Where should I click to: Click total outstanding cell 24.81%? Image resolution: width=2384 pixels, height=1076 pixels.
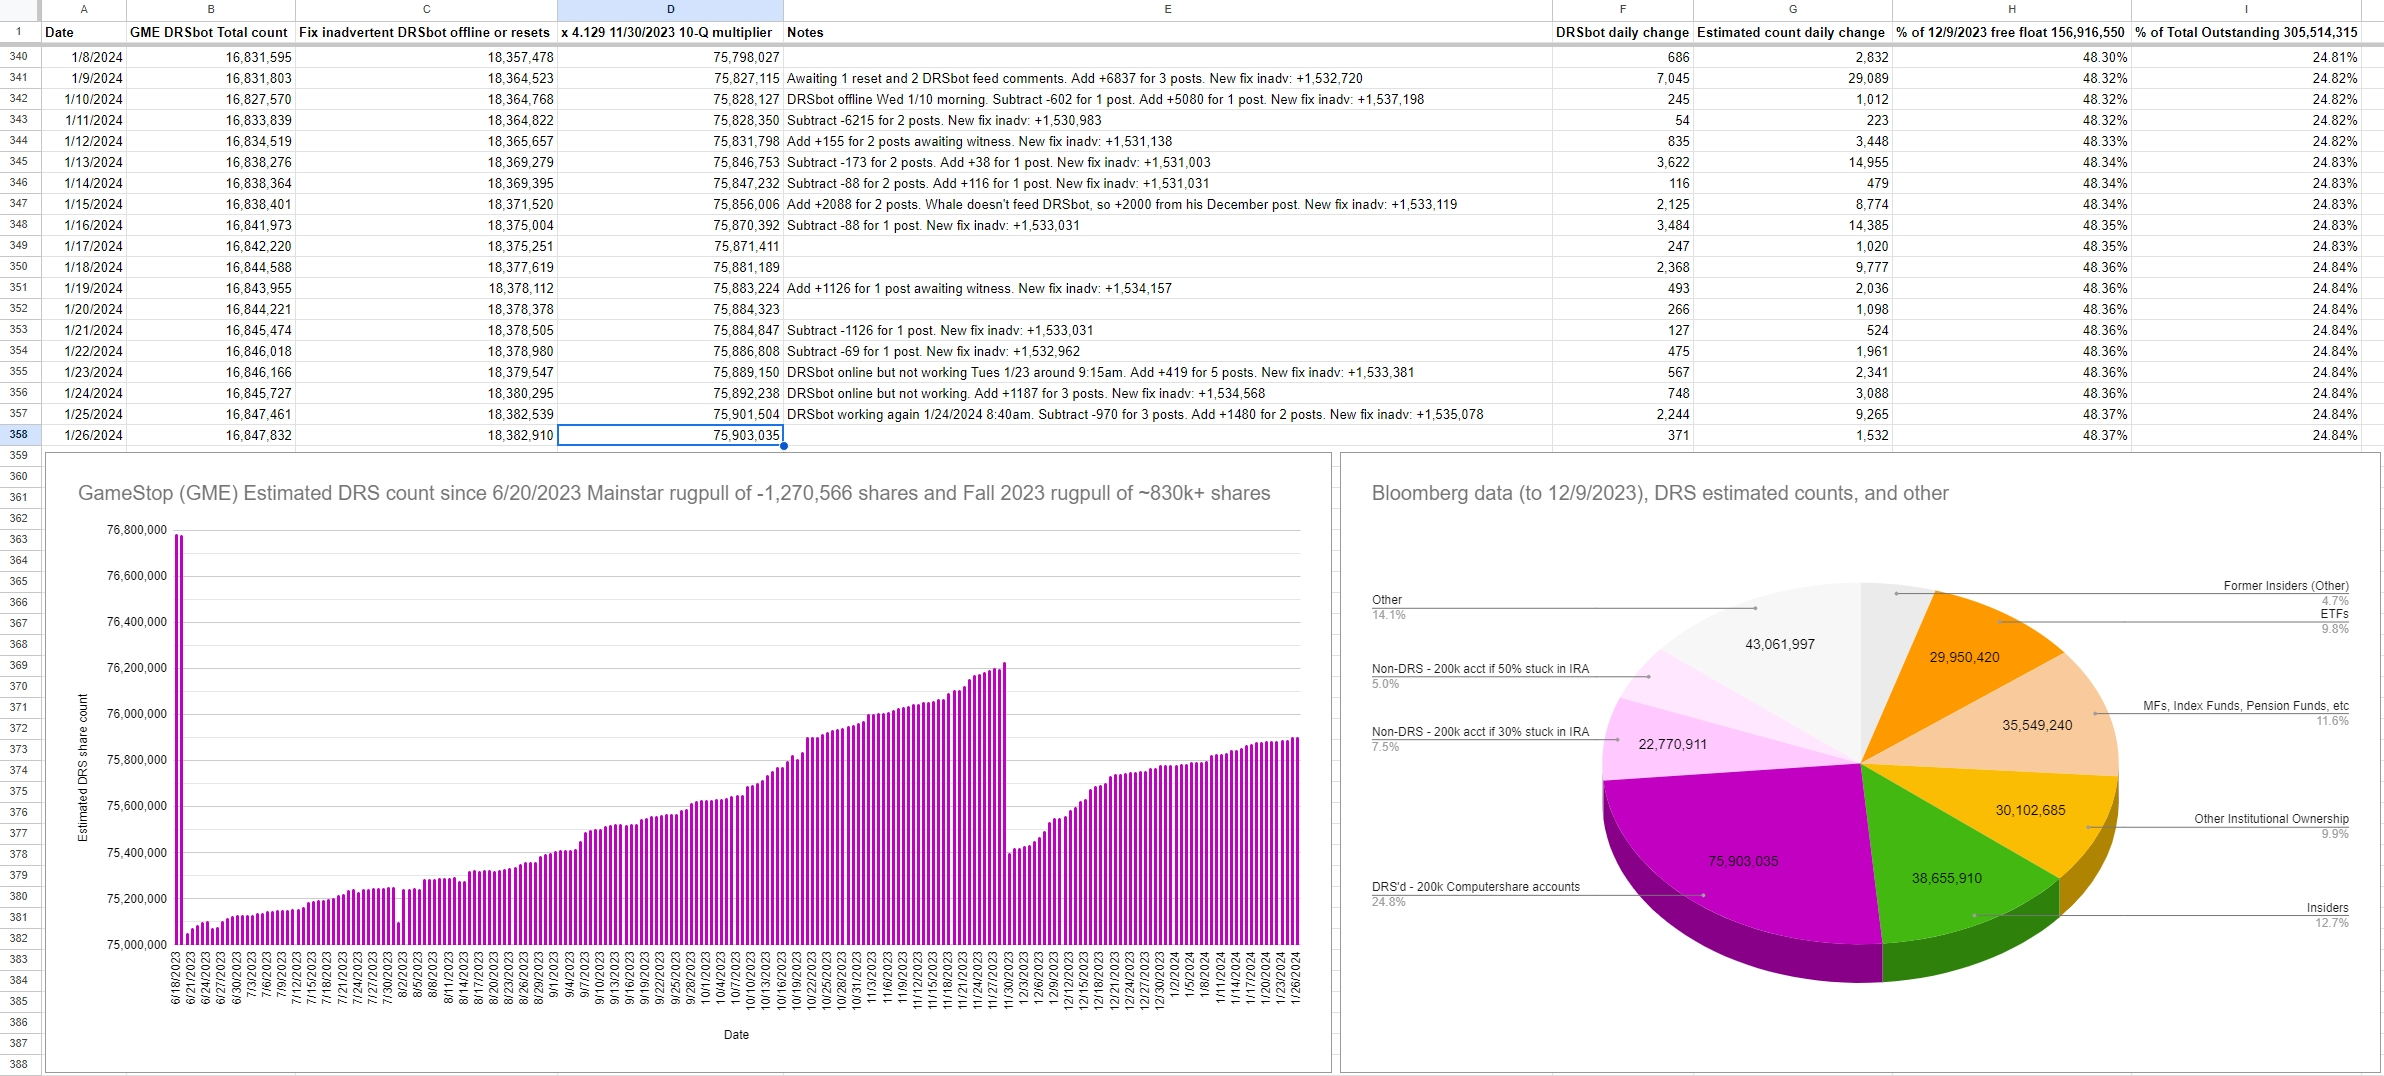[2246, 57]
